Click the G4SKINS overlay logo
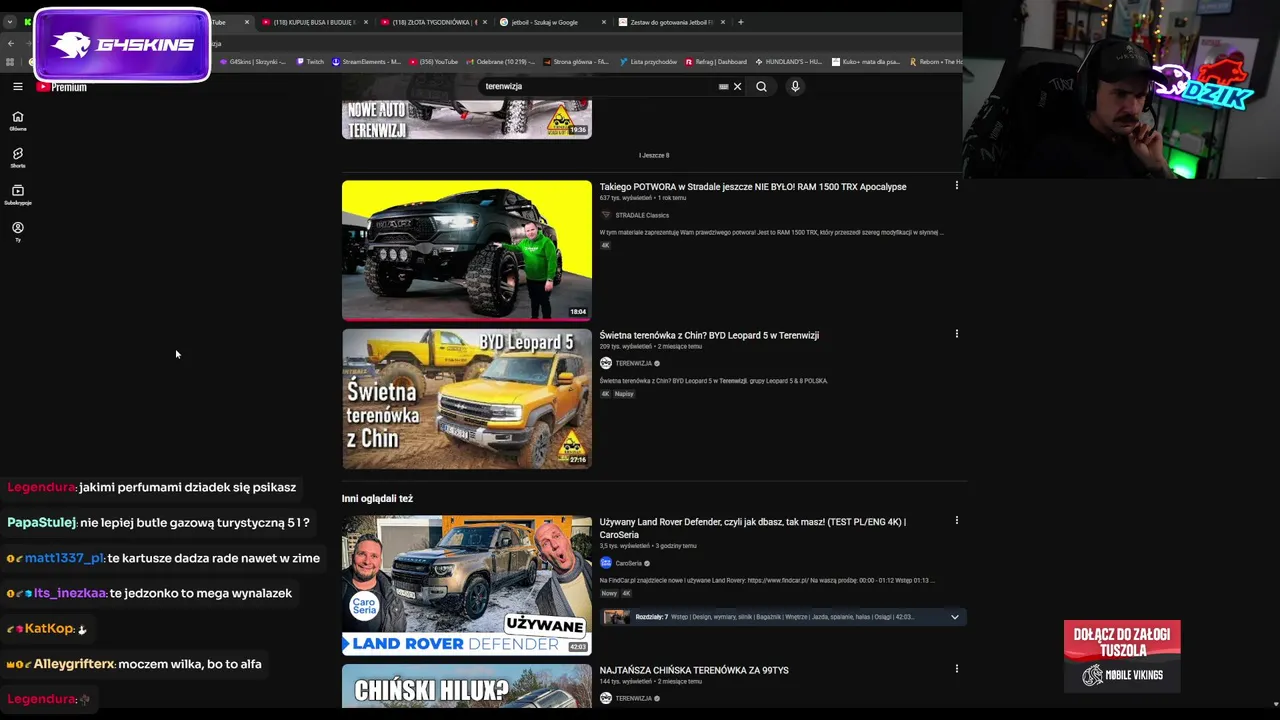This screenshot has height=720, width=1280. (122, 45)
